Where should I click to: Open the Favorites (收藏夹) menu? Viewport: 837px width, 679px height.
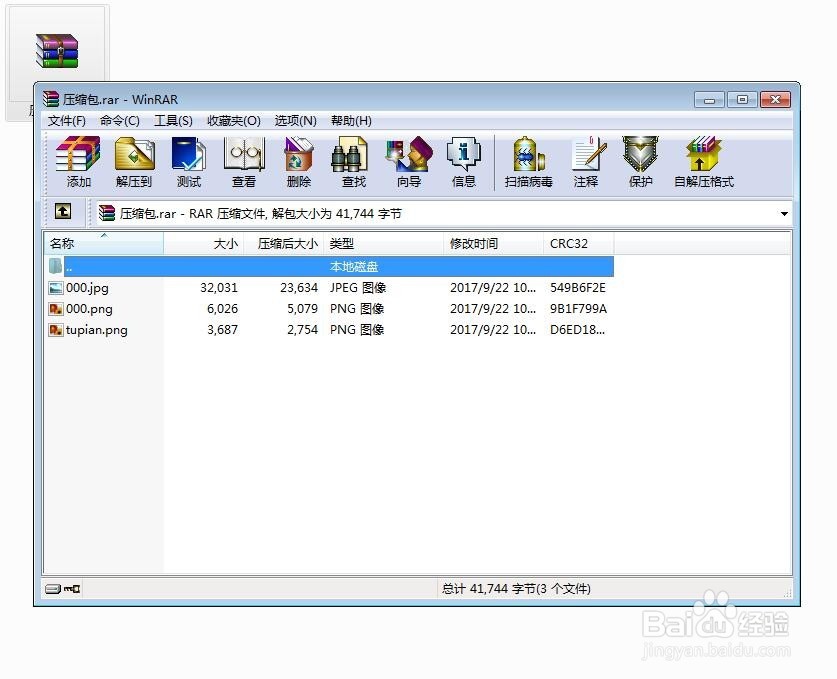[234, 121]
